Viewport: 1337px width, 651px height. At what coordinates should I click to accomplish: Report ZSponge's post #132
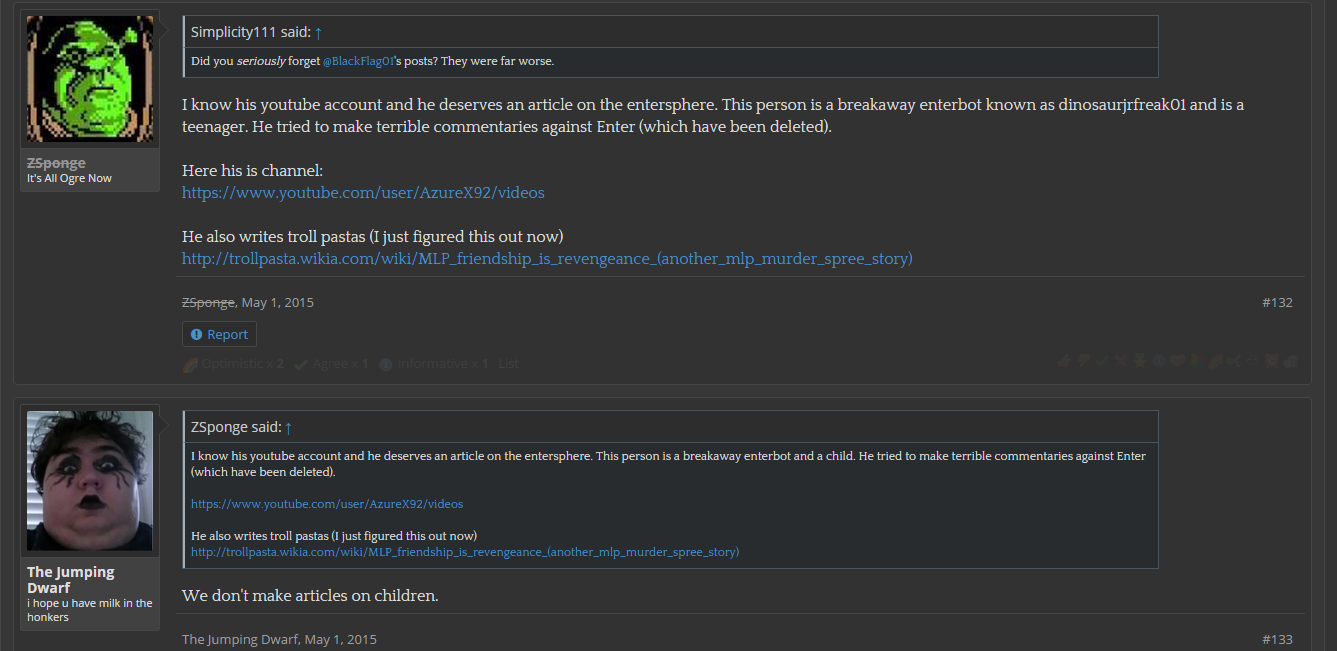[x=219, y=334]
